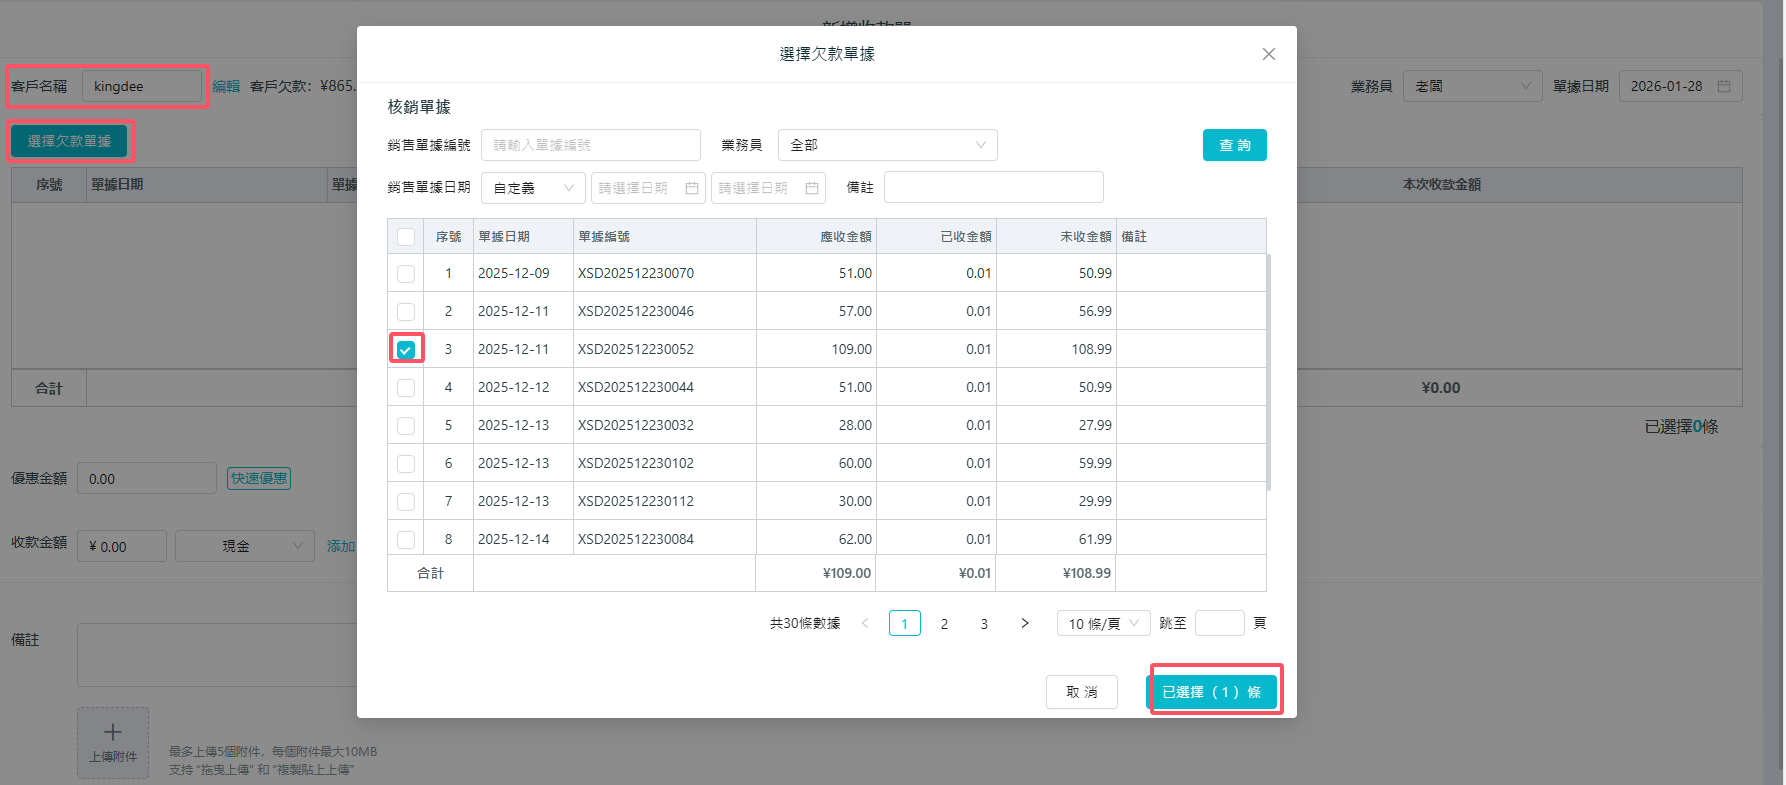Click the 查詢 search button
The image size is (1786, 785).
click(1234, 145)
